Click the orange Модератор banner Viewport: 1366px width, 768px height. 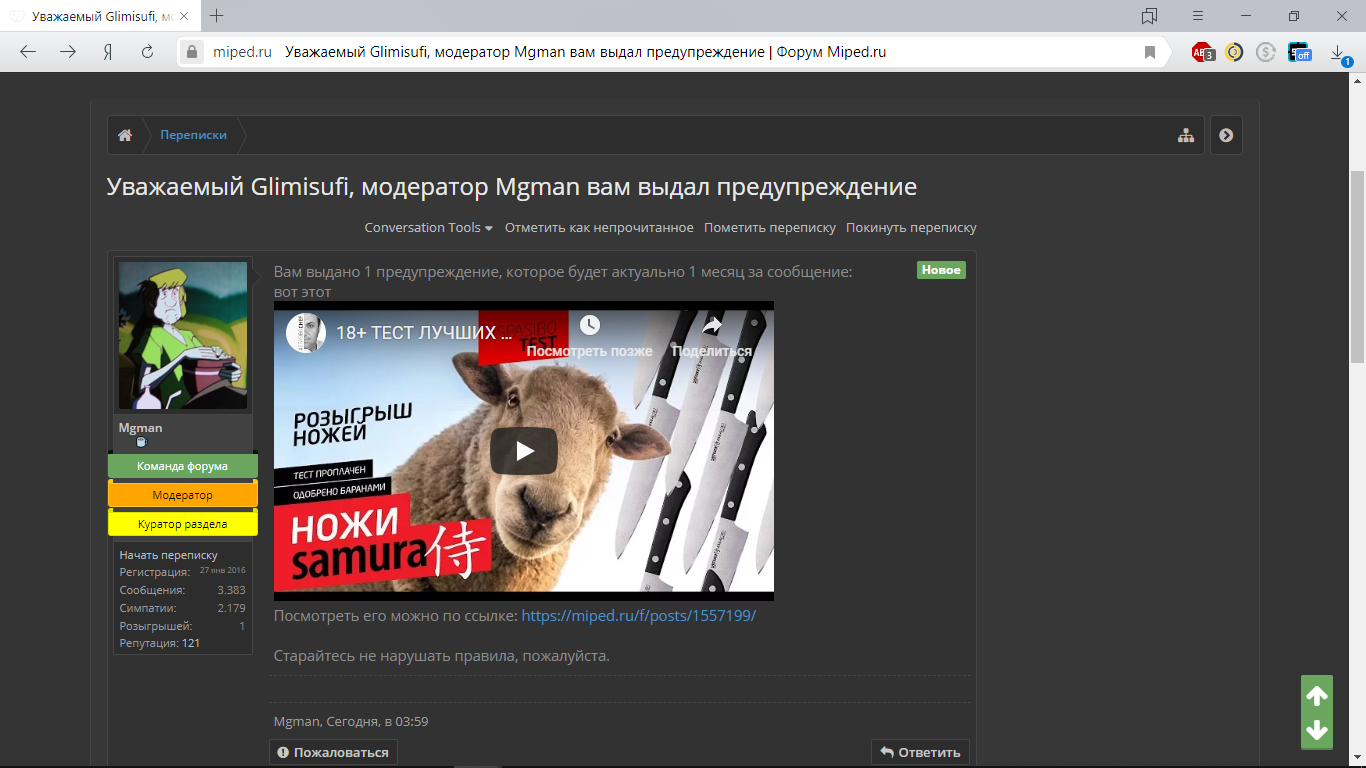[183, 495]
